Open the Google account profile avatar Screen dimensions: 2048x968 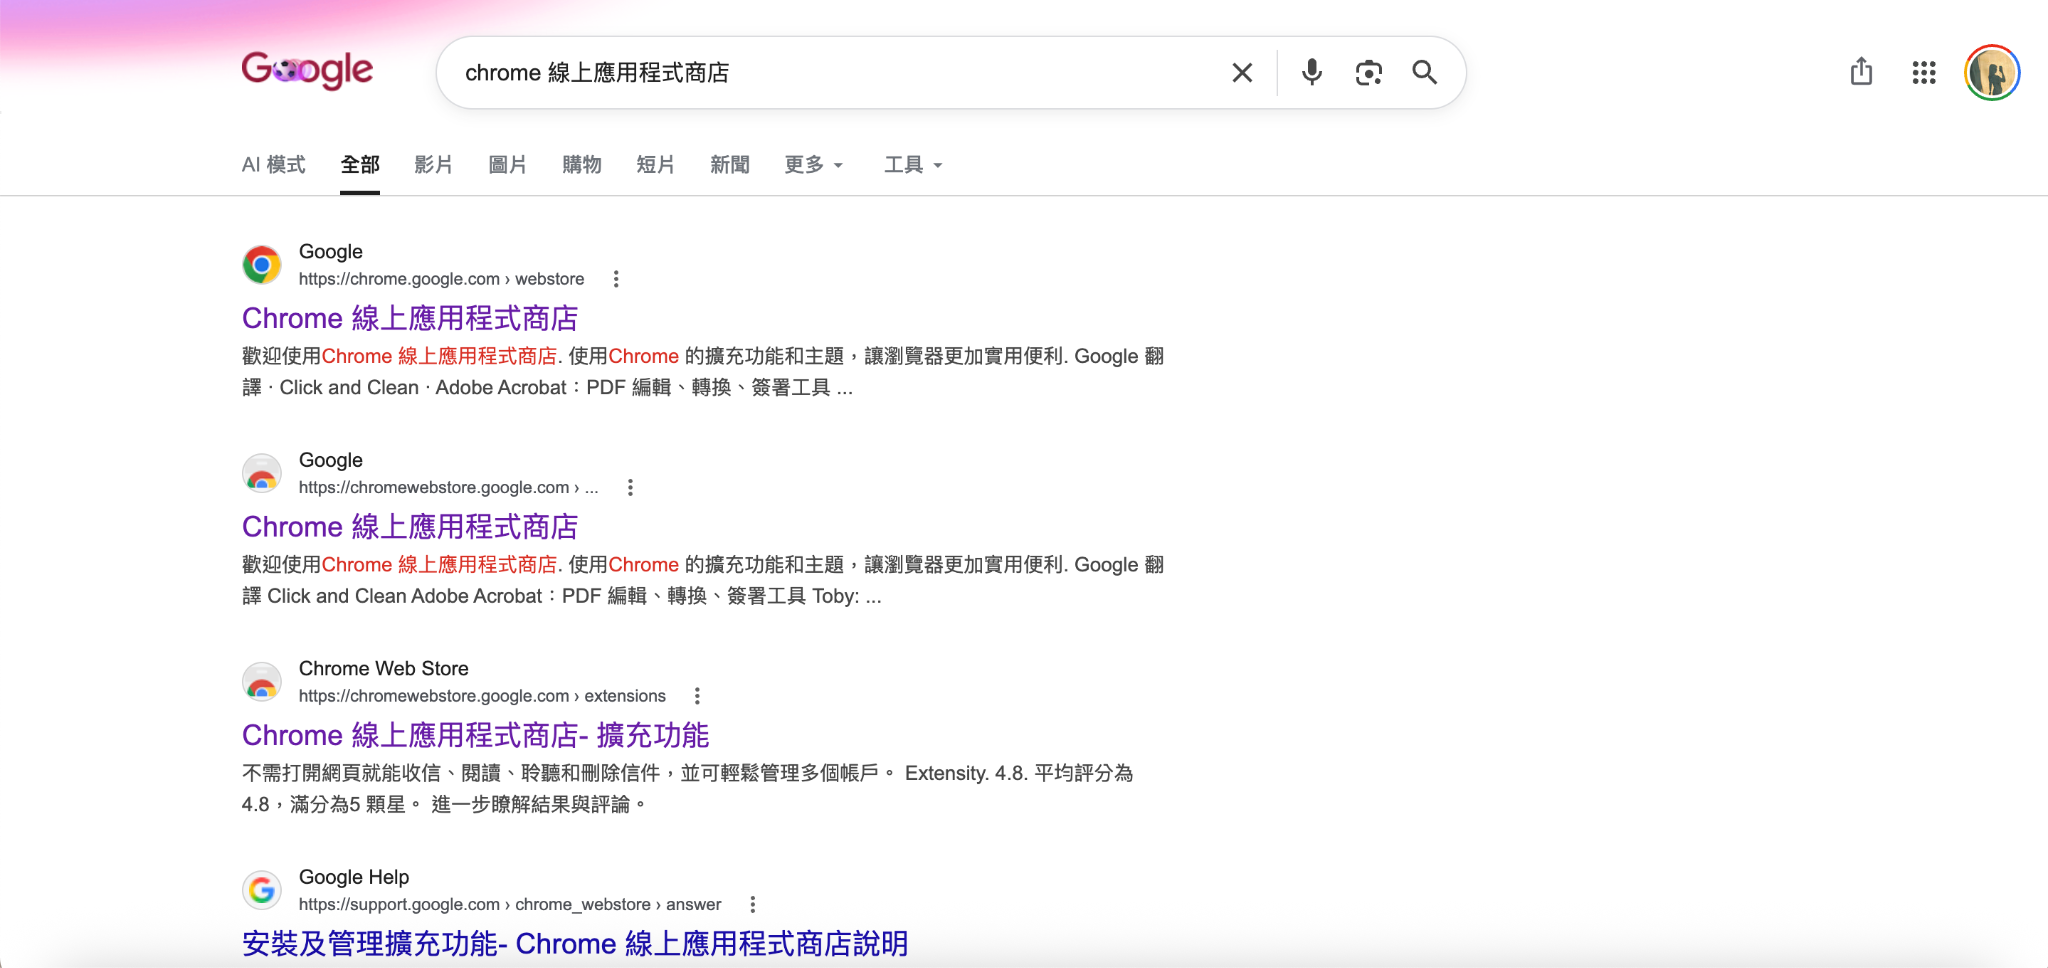click(x=1992, y=73)
